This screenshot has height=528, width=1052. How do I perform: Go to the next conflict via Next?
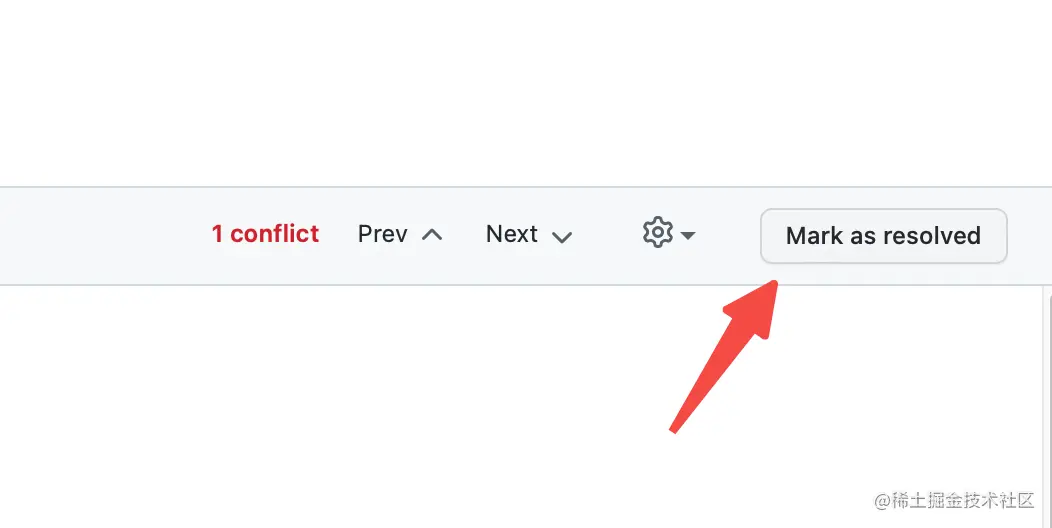529,234
